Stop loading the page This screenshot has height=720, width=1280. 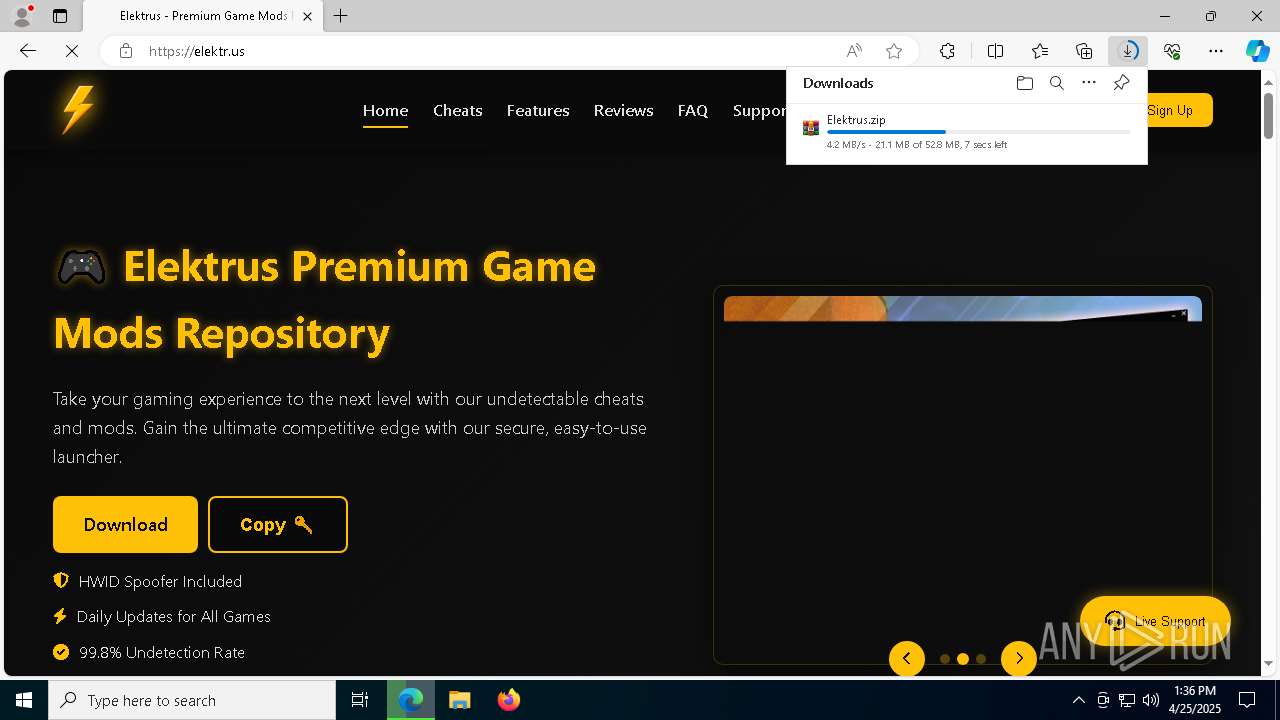72,51
